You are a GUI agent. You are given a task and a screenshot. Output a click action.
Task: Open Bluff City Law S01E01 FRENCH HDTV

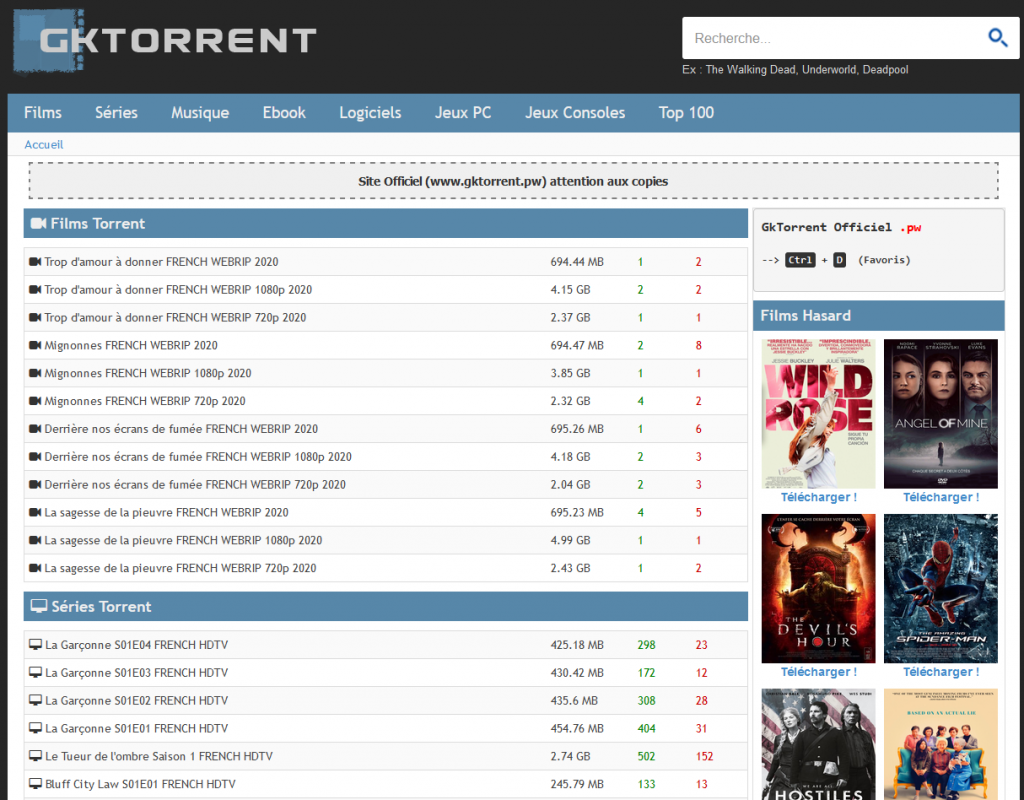[140, 784]
